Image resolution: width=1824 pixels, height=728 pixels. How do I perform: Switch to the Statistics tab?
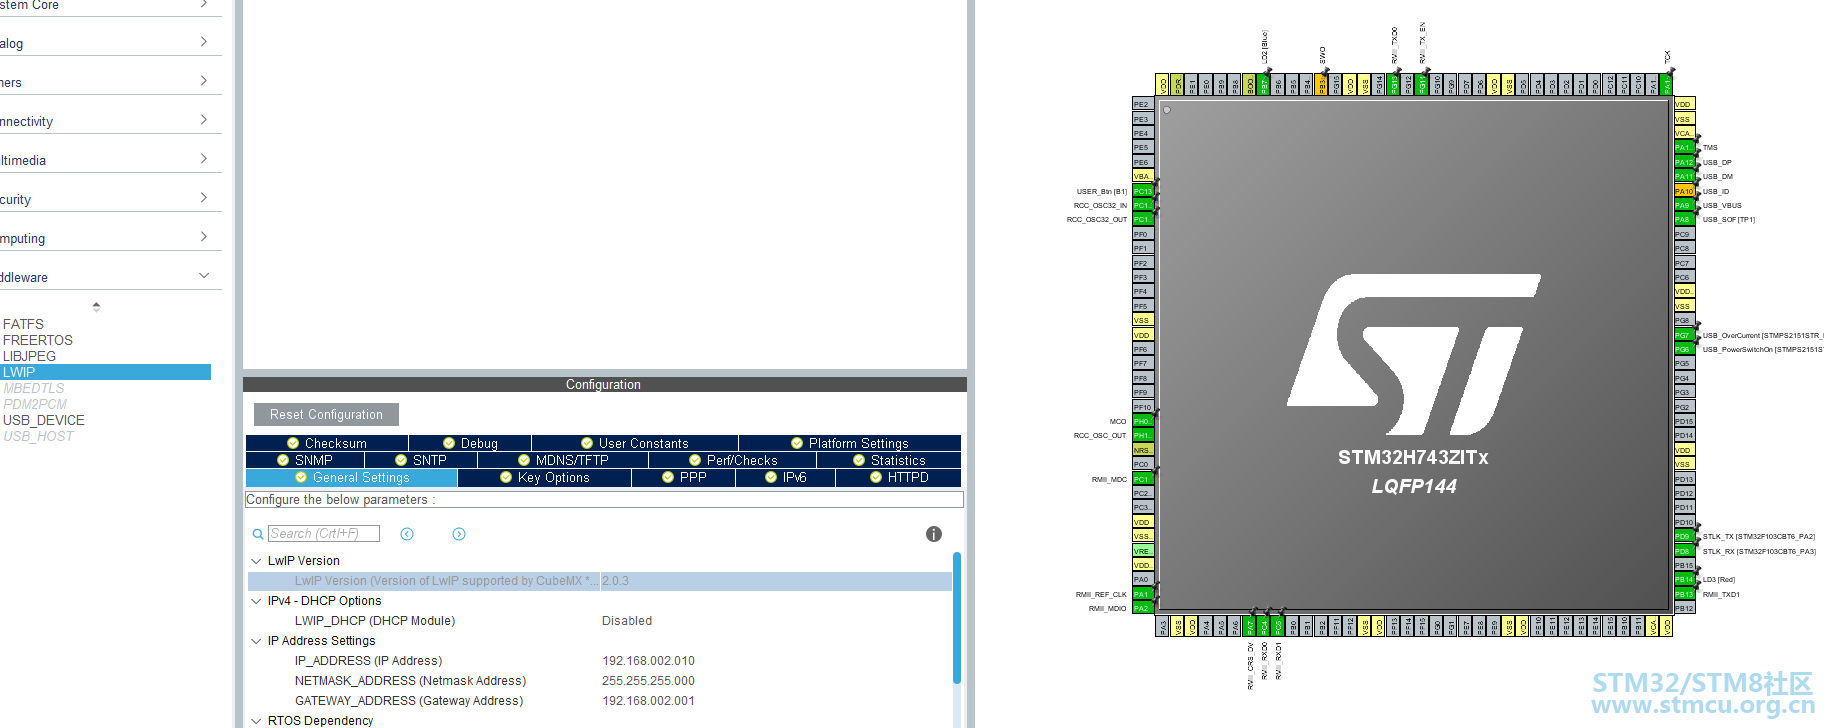pos(889,460)
